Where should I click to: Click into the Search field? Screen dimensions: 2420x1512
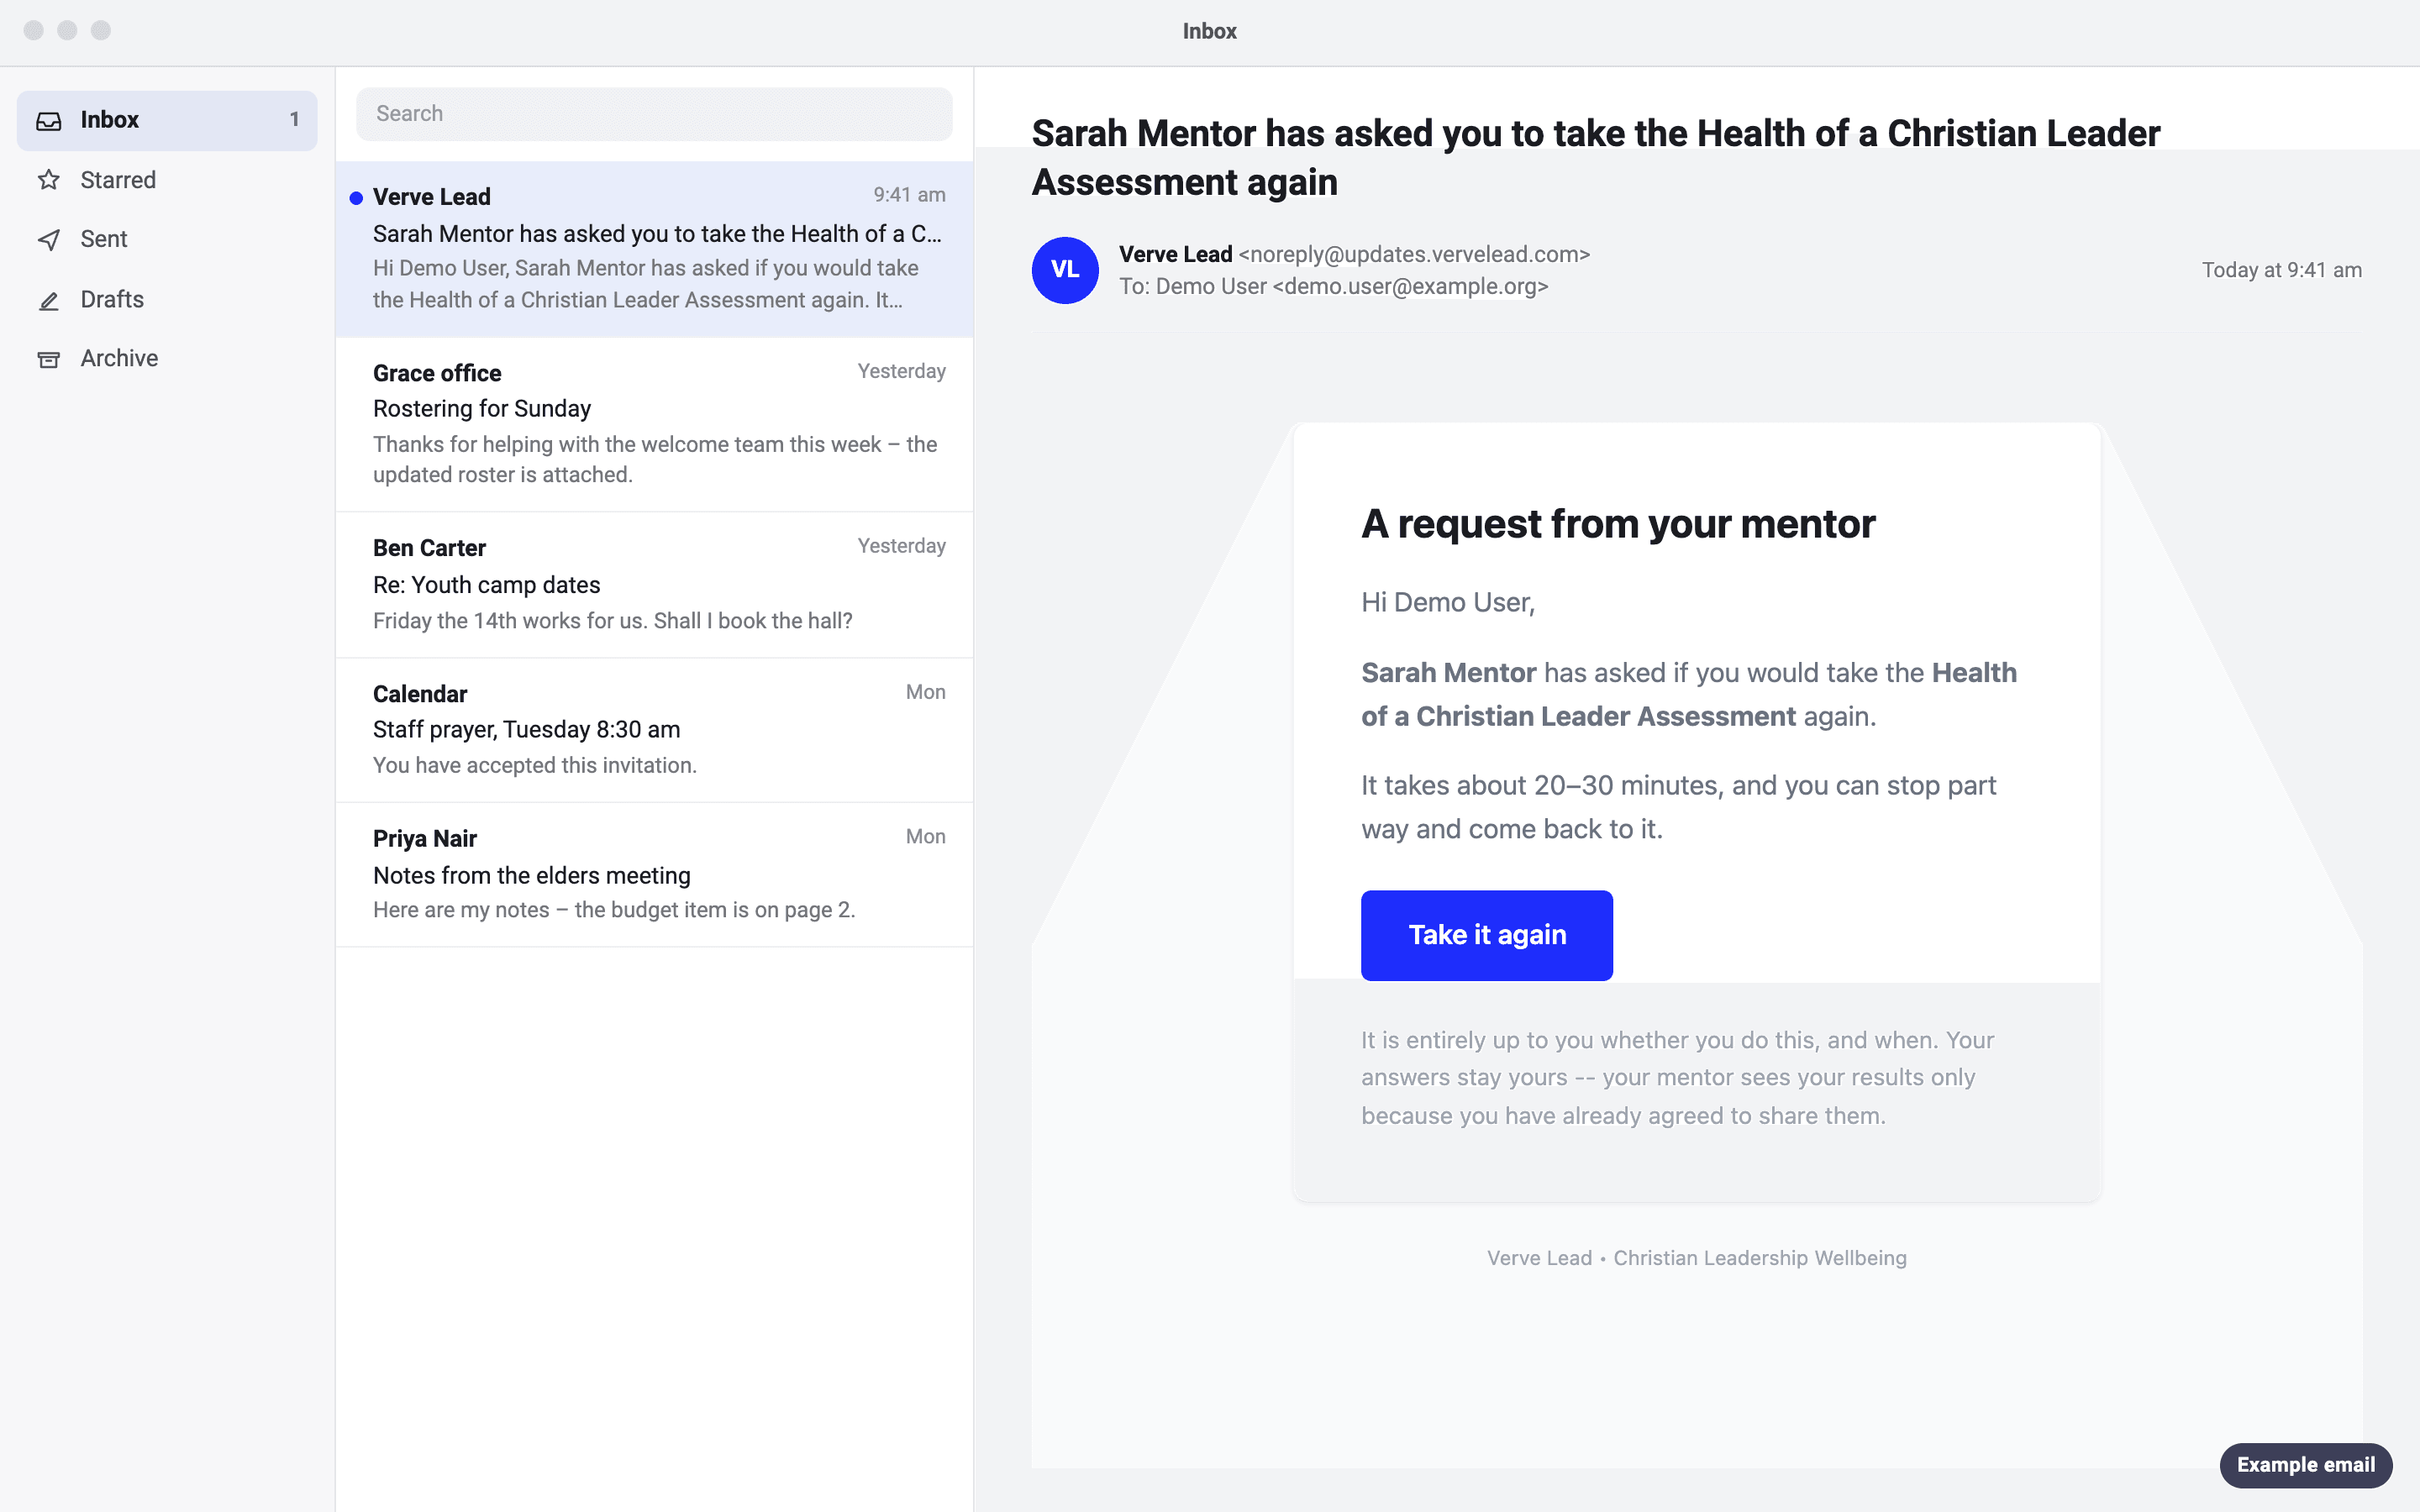pyautogui.click(x=654, y=114)
